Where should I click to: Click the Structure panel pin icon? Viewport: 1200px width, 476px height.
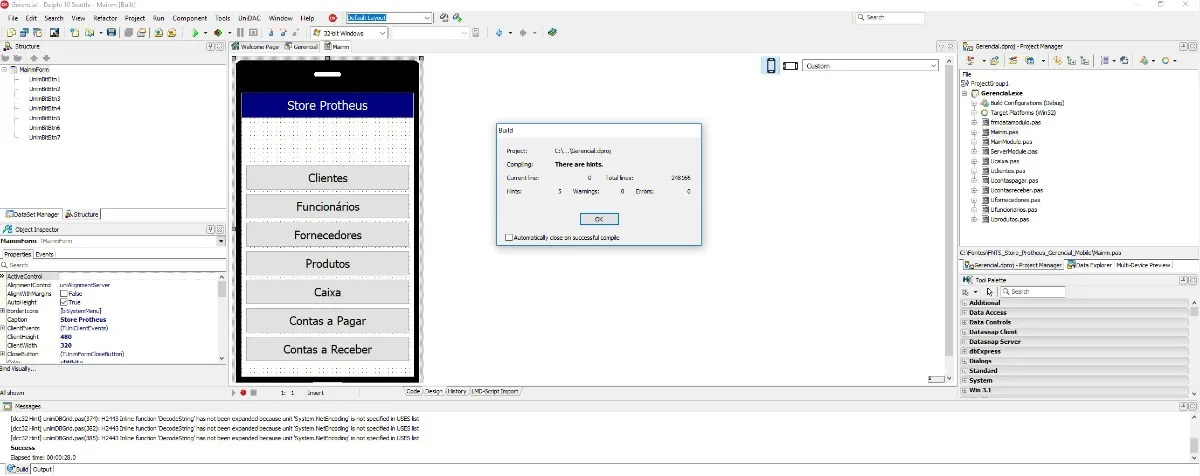point(211,46)
